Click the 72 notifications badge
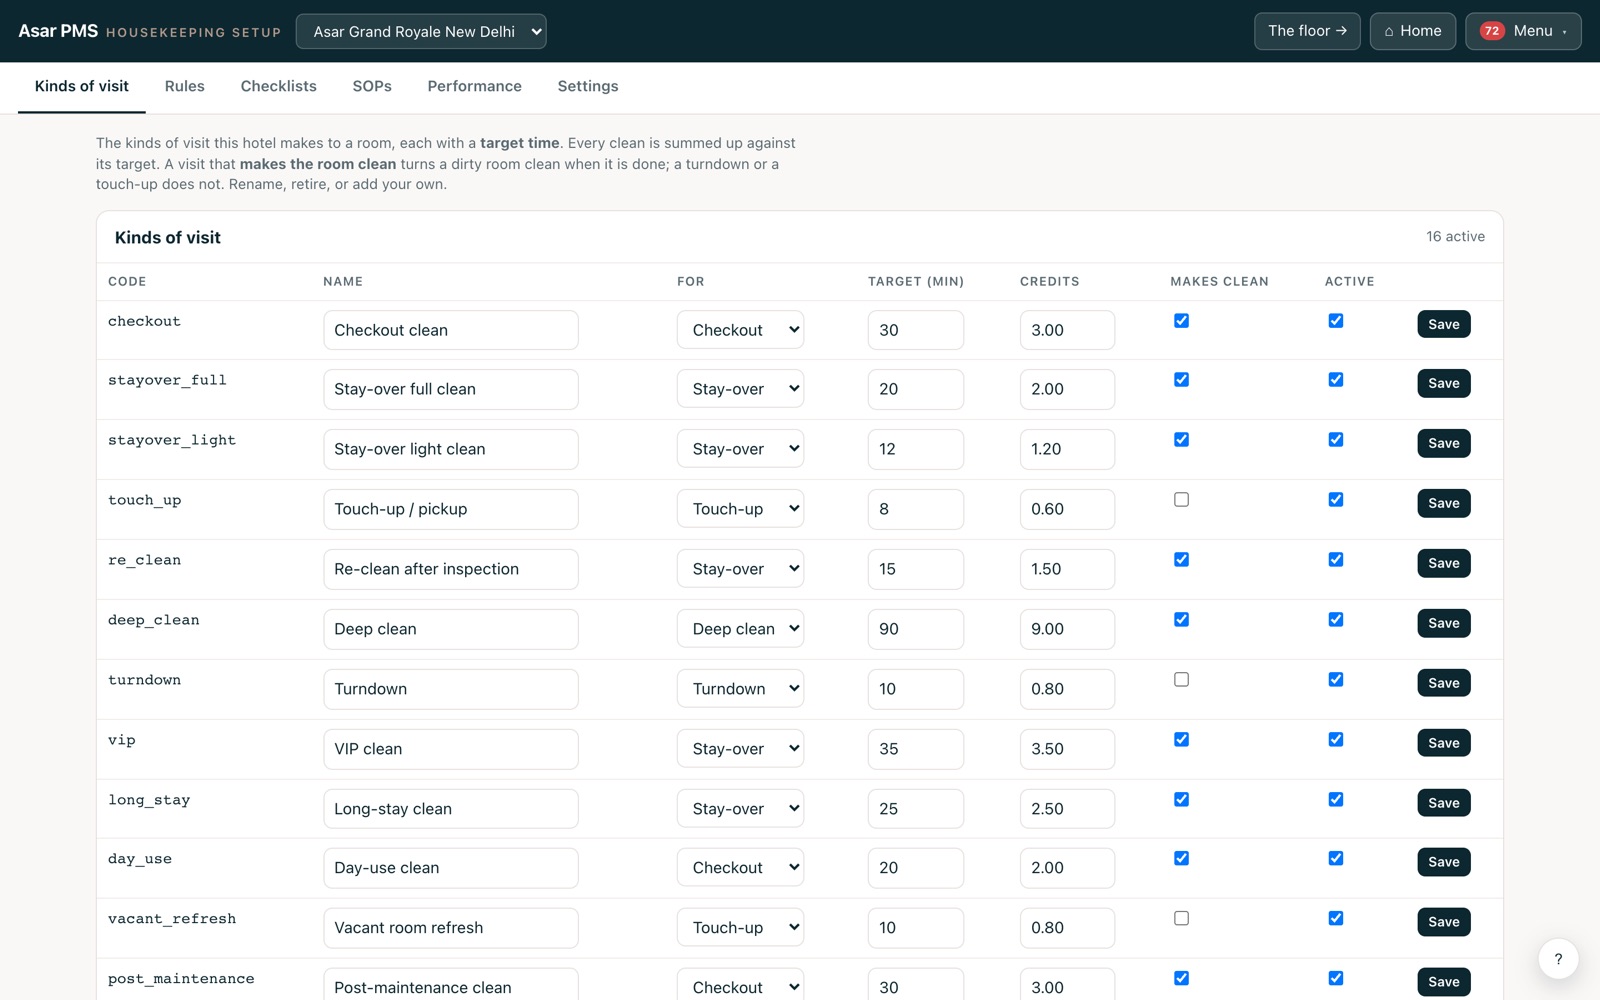1600x1000 pixels. point(1492,31)
